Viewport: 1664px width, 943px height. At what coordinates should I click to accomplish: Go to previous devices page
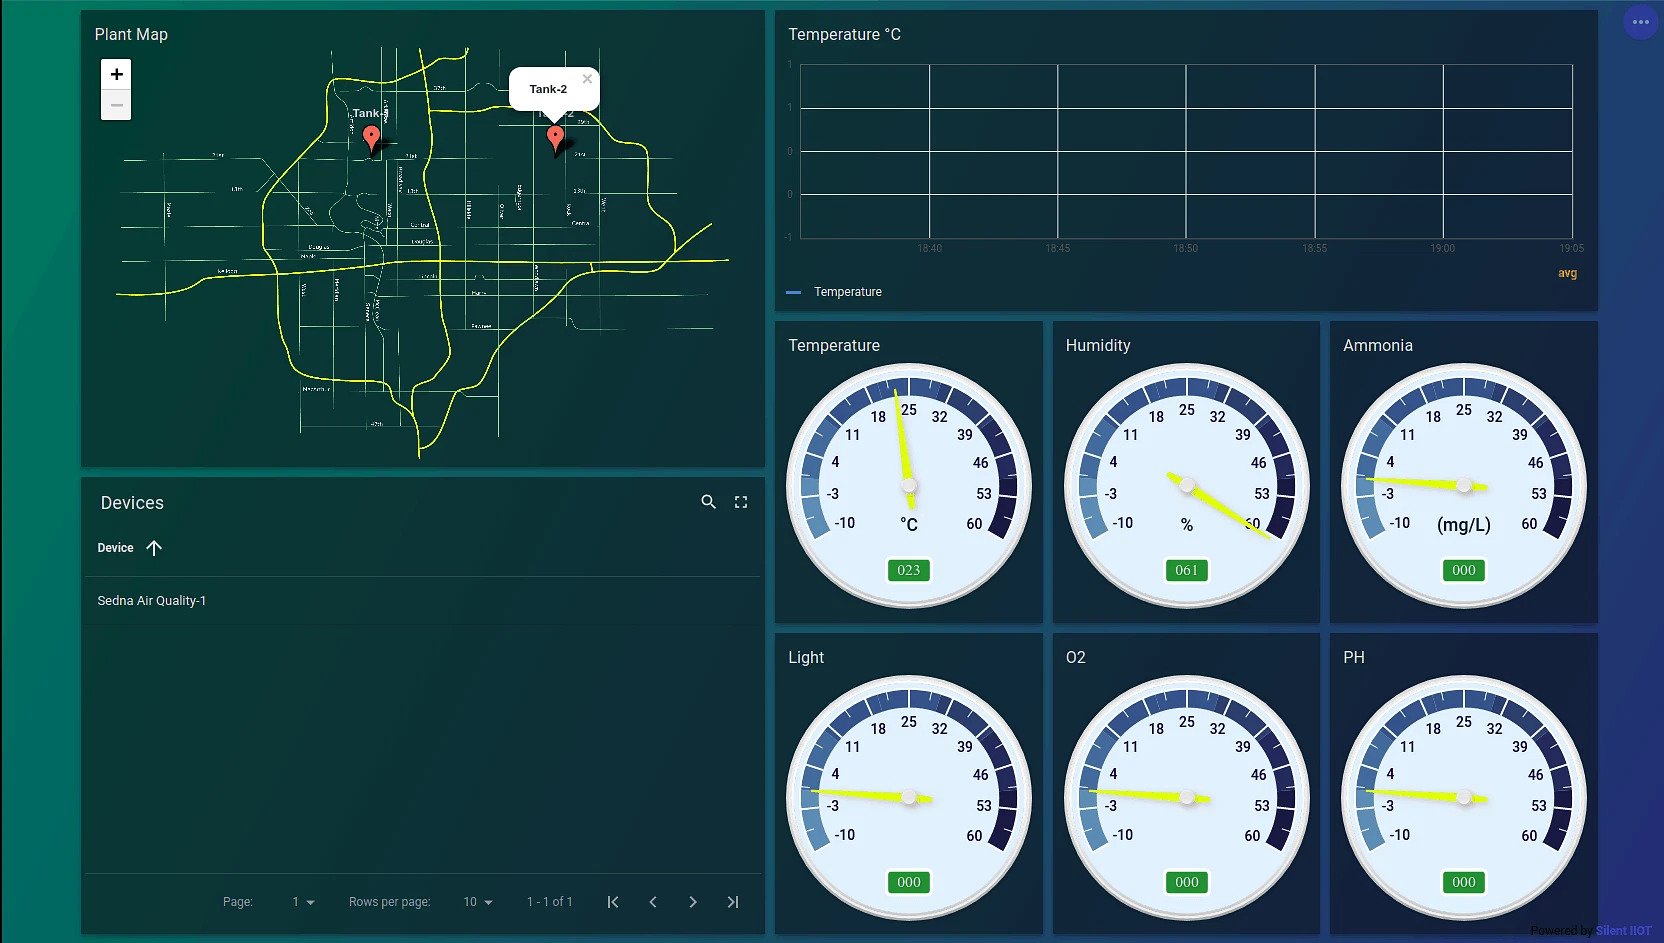coord(653,901)
